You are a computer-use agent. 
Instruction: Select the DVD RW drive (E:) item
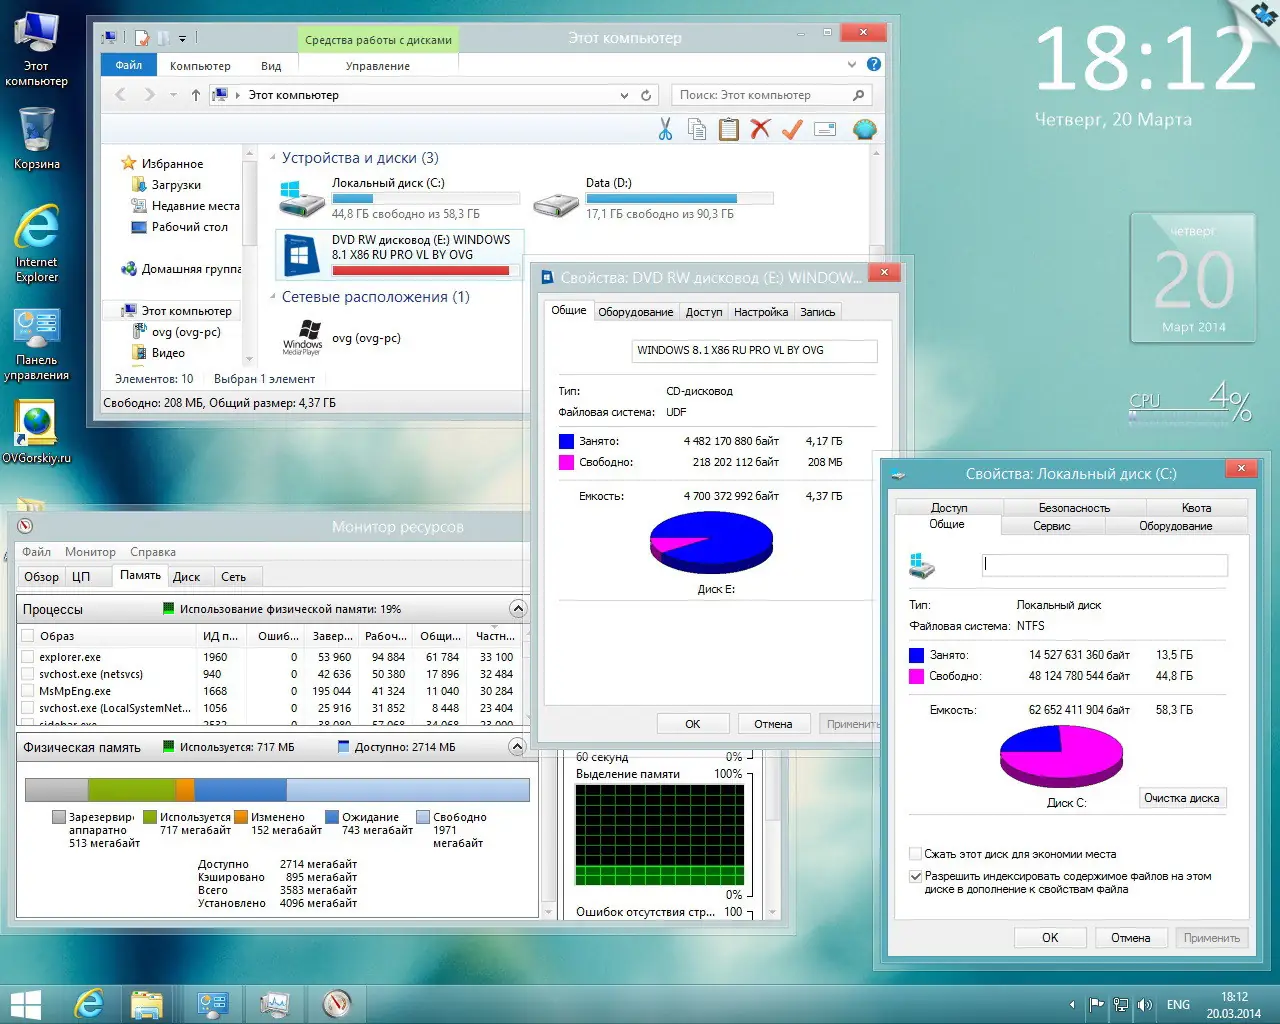(x=399, y=255)
